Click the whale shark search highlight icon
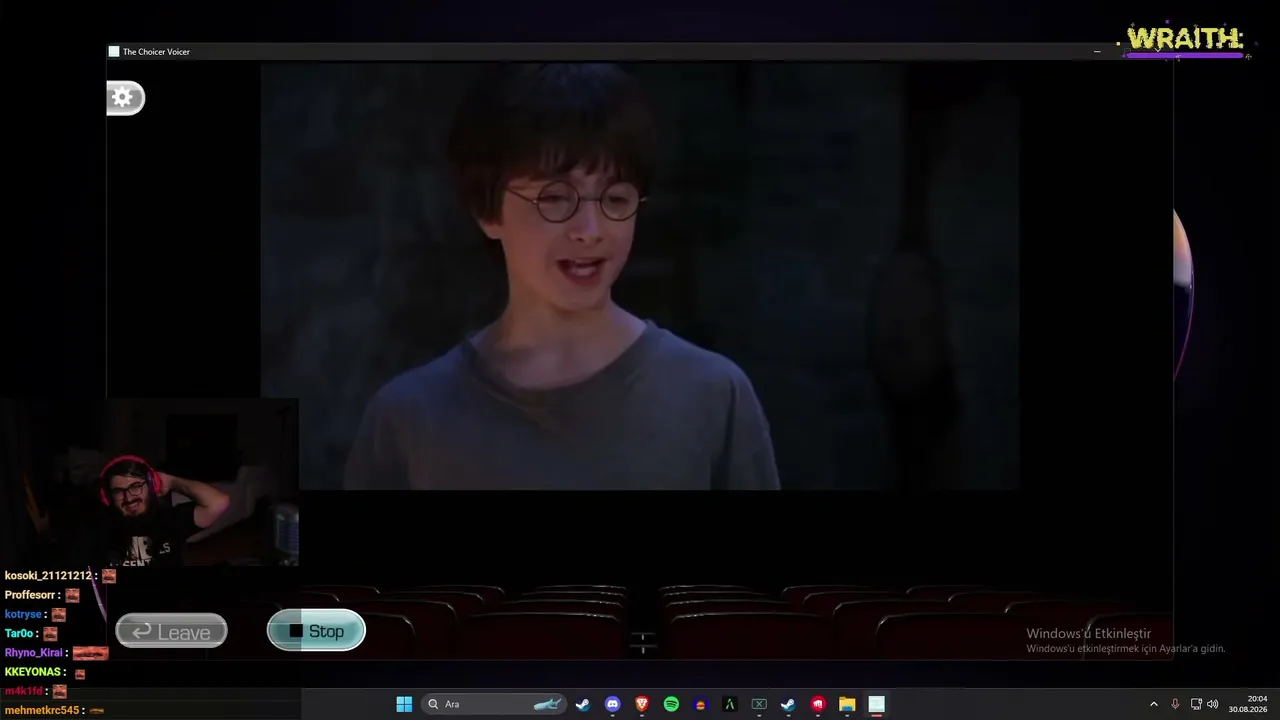 tap(547, 704)
